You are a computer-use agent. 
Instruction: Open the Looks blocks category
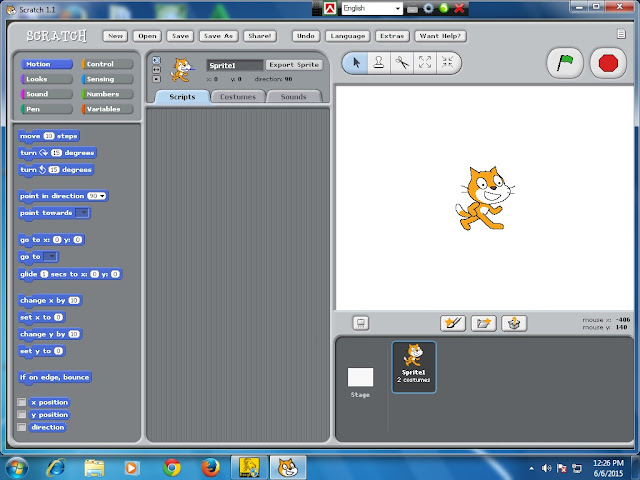[x=47, y=79]
